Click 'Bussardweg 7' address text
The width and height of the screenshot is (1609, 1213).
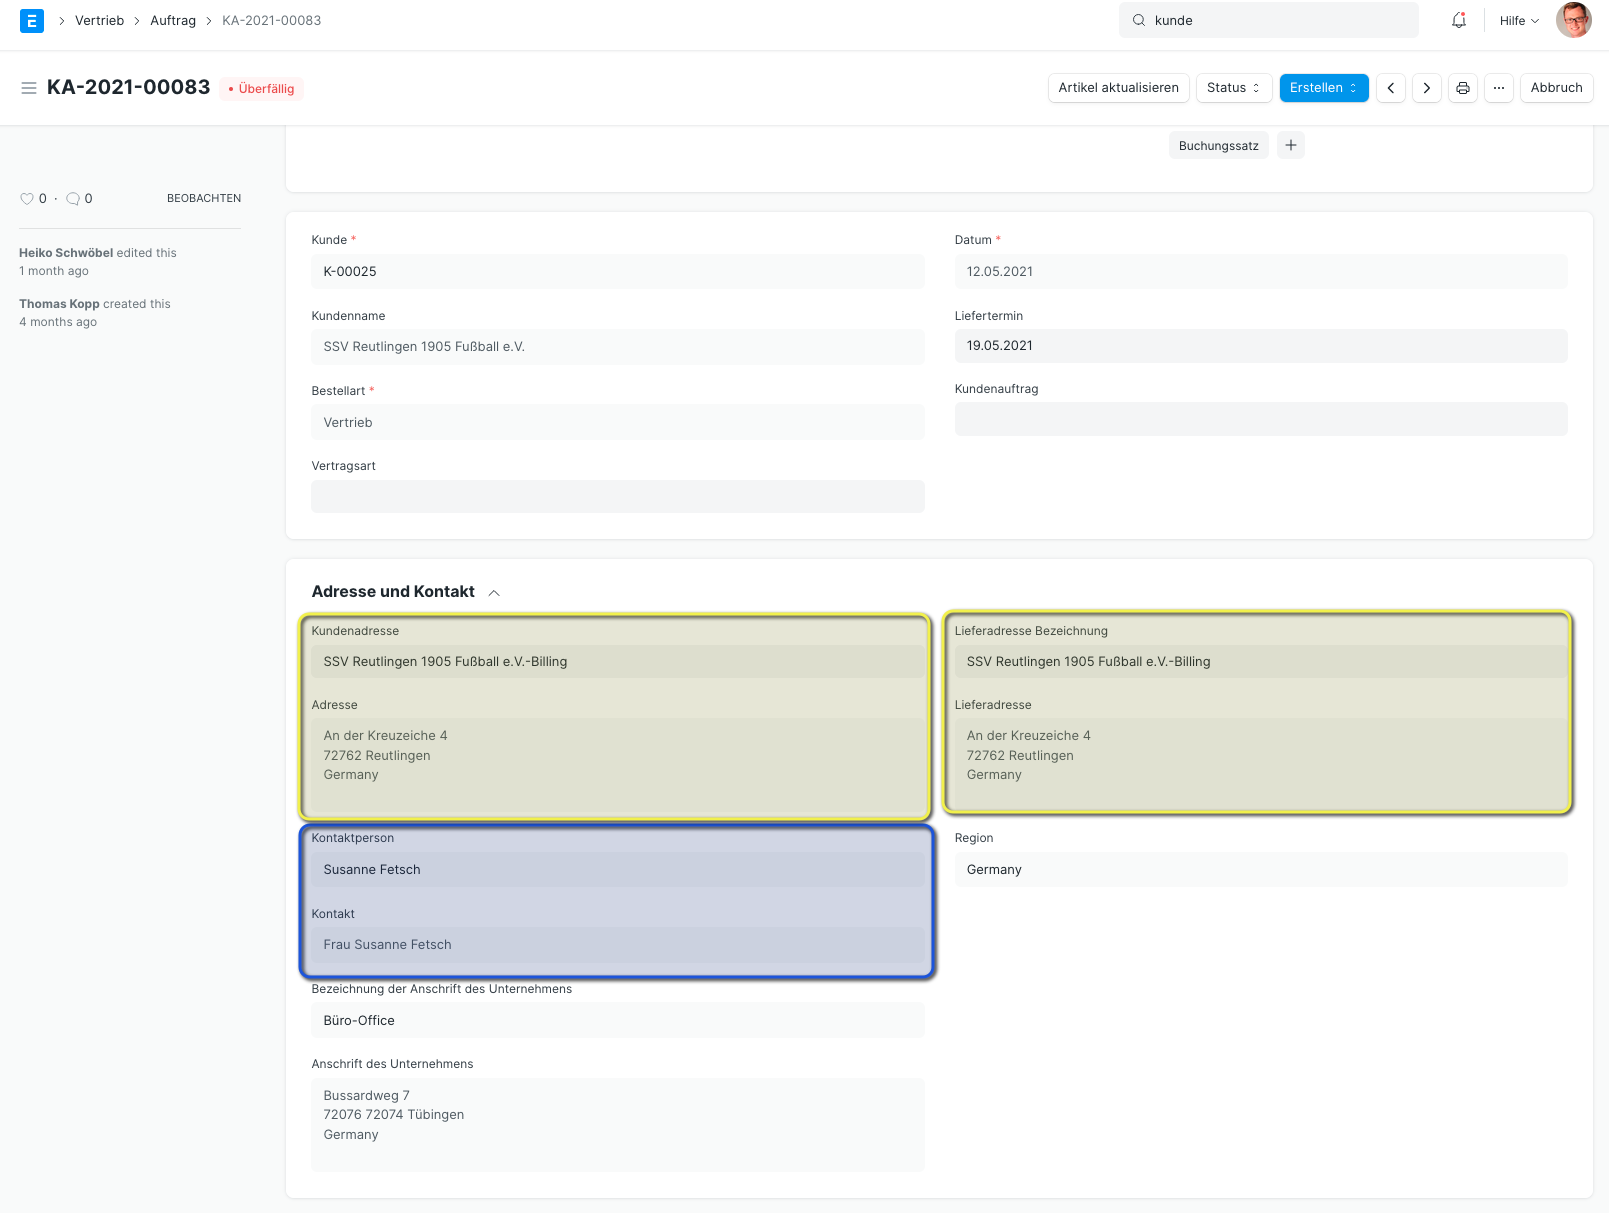tap(366, 1096)
